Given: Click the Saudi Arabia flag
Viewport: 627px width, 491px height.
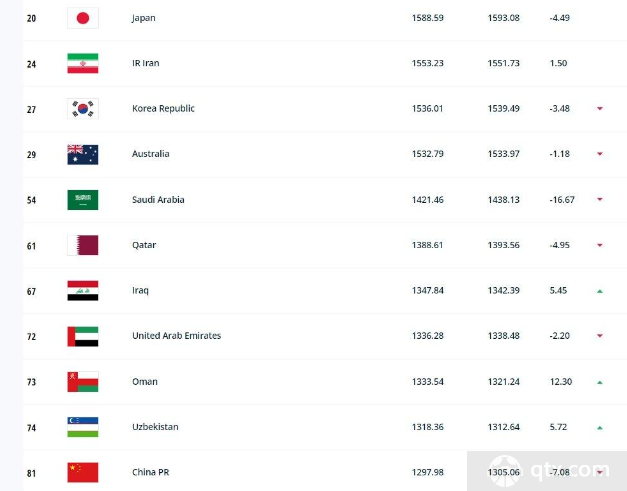Looking at the screenshot, I should tap(83, 200).
